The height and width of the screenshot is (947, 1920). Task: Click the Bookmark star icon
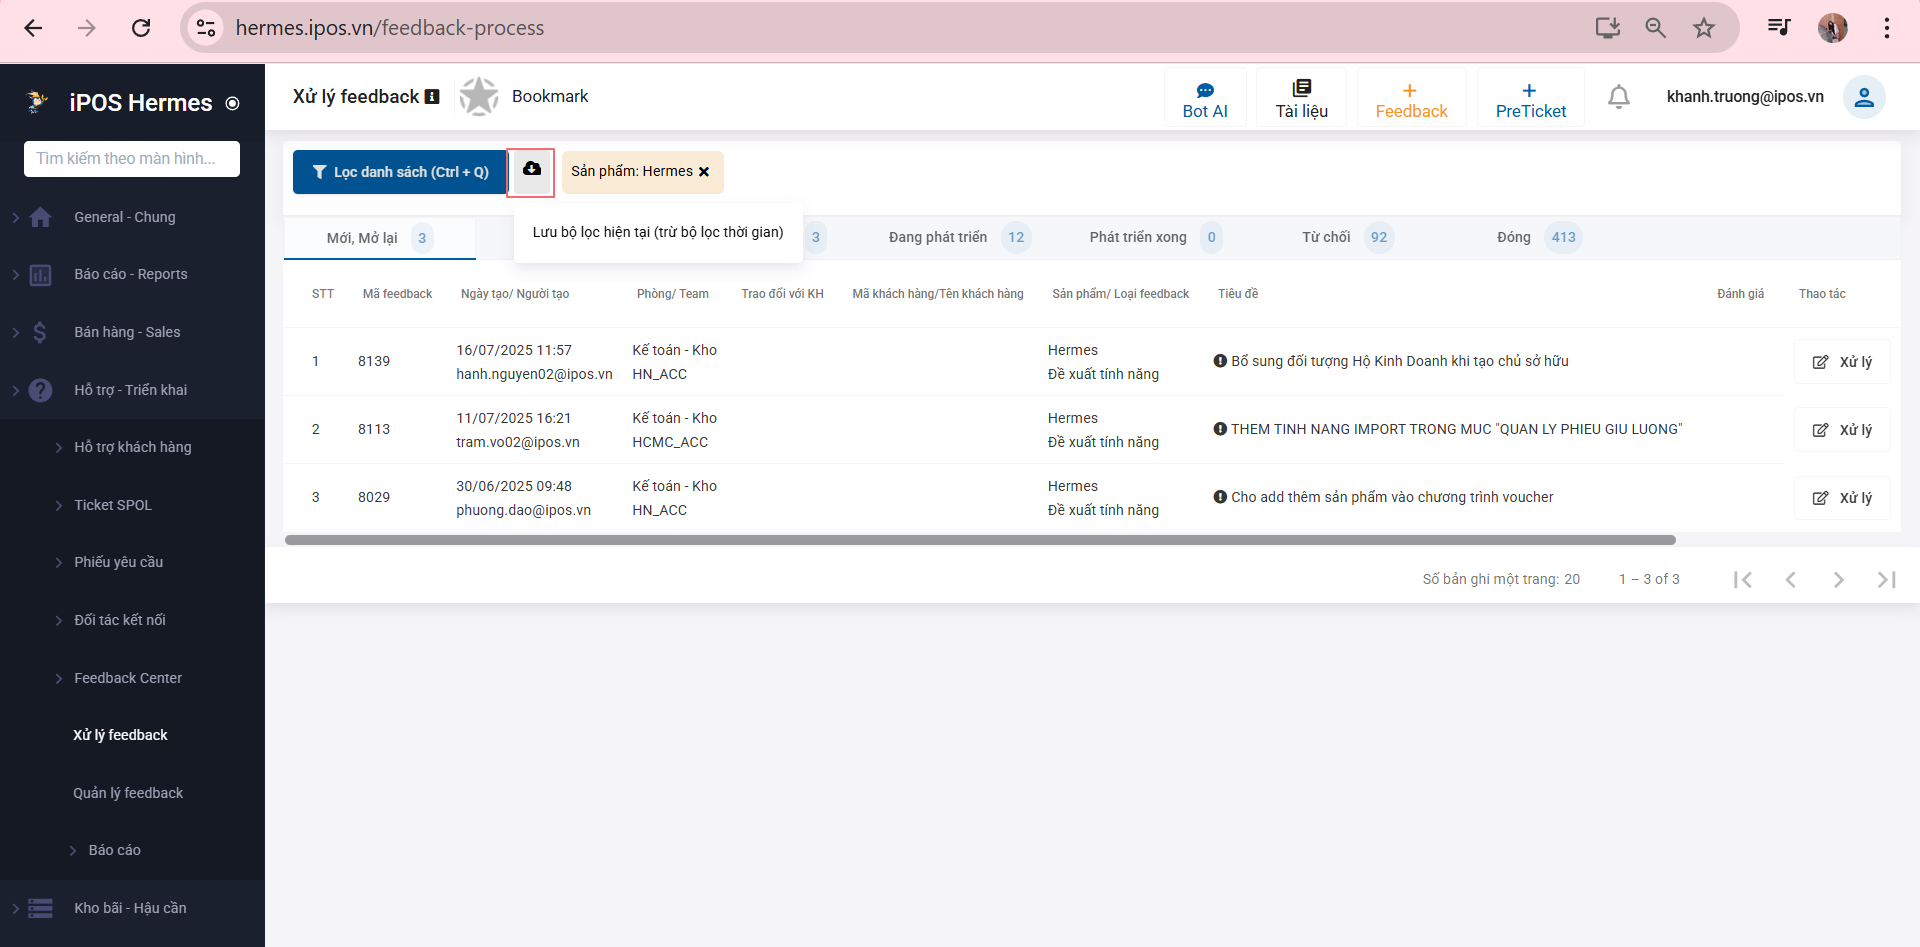click(x=479, y=96)
